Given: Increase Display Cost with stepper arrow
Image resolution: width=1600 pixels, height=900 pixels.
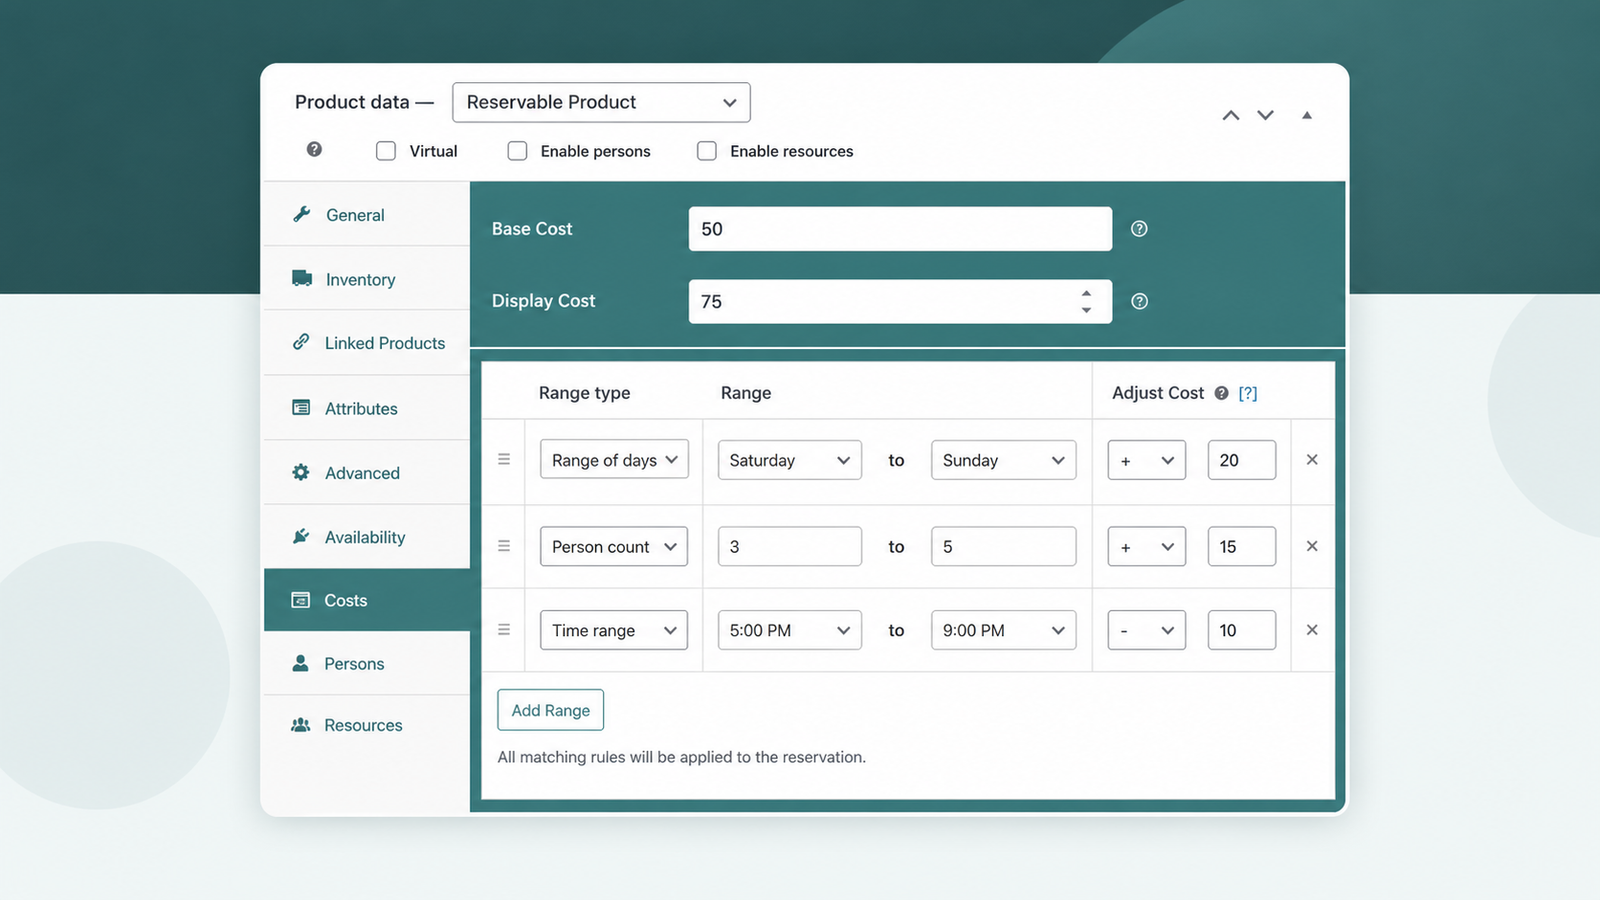Looking at the screenshot, I should point(1086,293).
